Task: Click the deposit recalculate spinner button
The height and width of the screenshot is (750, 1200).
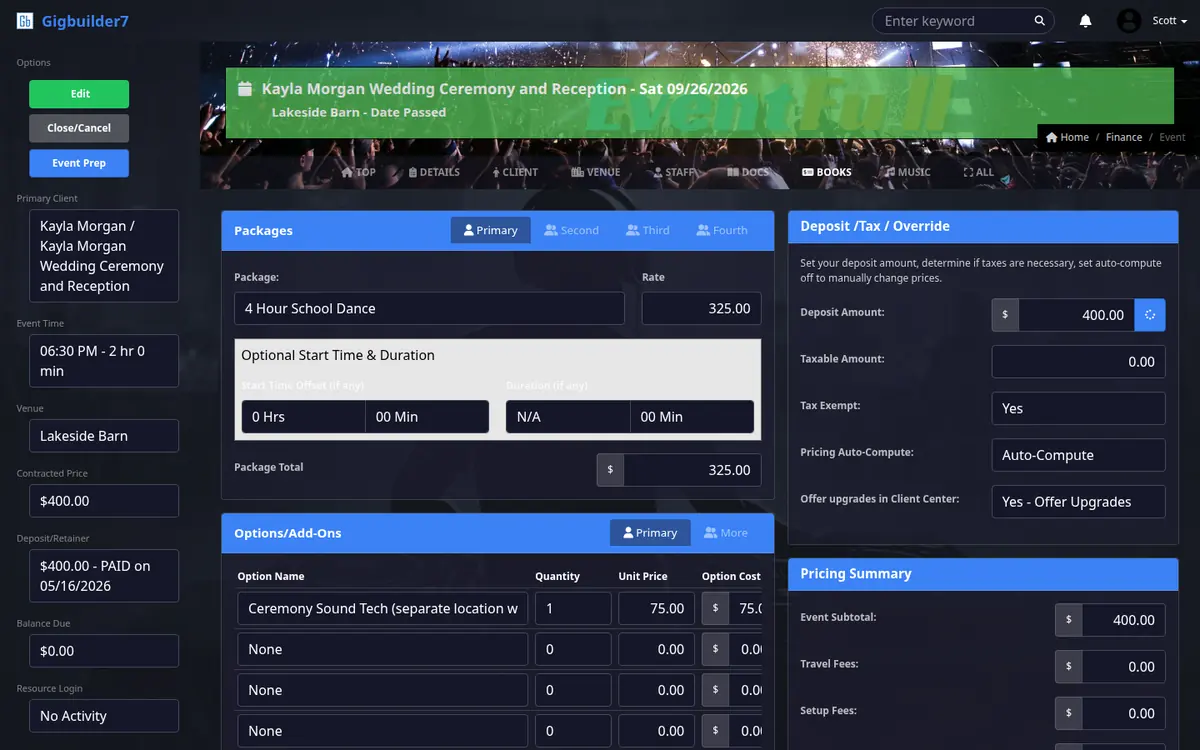Action: click(x=1150, y=315)
